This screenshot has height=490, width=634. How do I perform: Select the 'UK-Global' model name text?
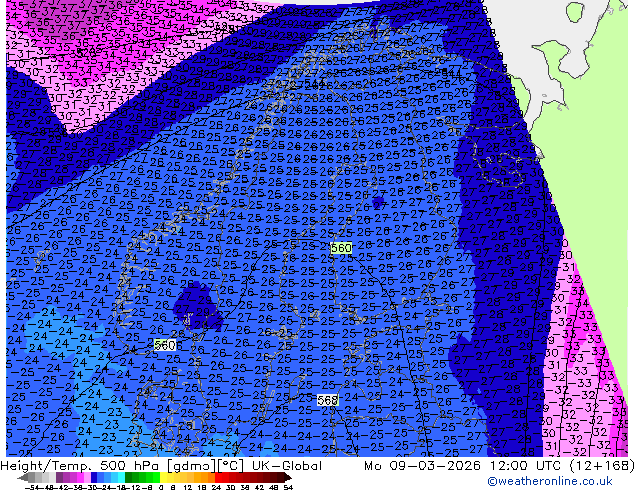pos(287,466)
